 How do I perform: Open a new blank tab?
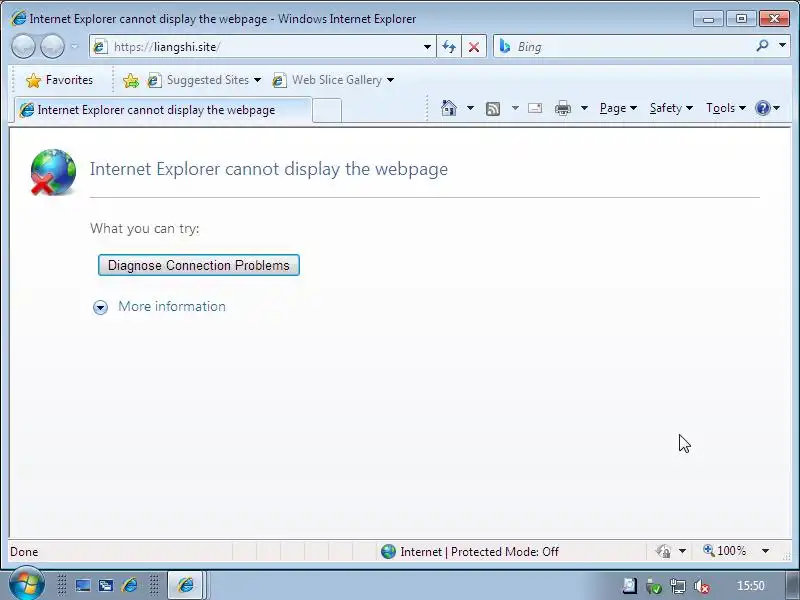tap(327, 110)
